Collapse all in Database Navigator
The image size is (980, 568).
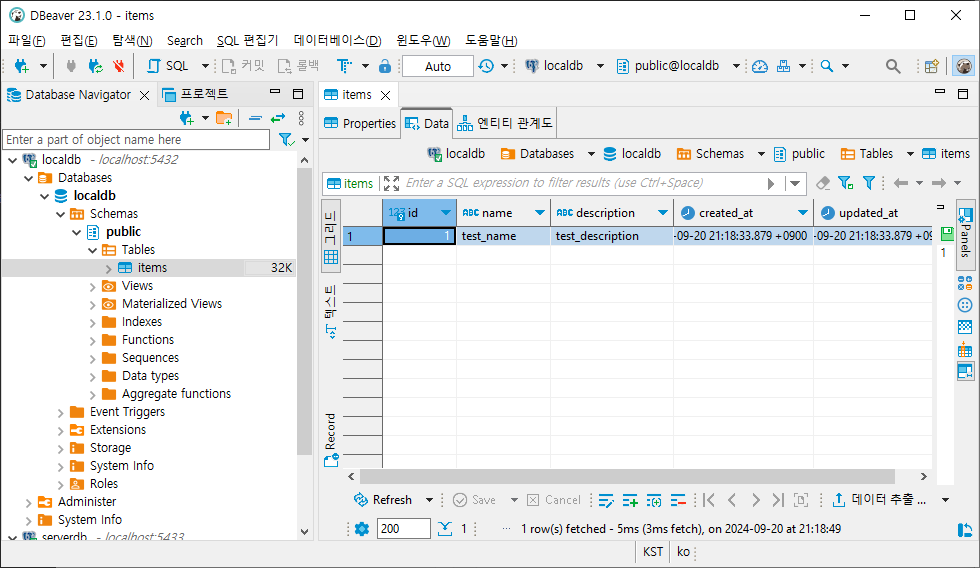(255, 117)
